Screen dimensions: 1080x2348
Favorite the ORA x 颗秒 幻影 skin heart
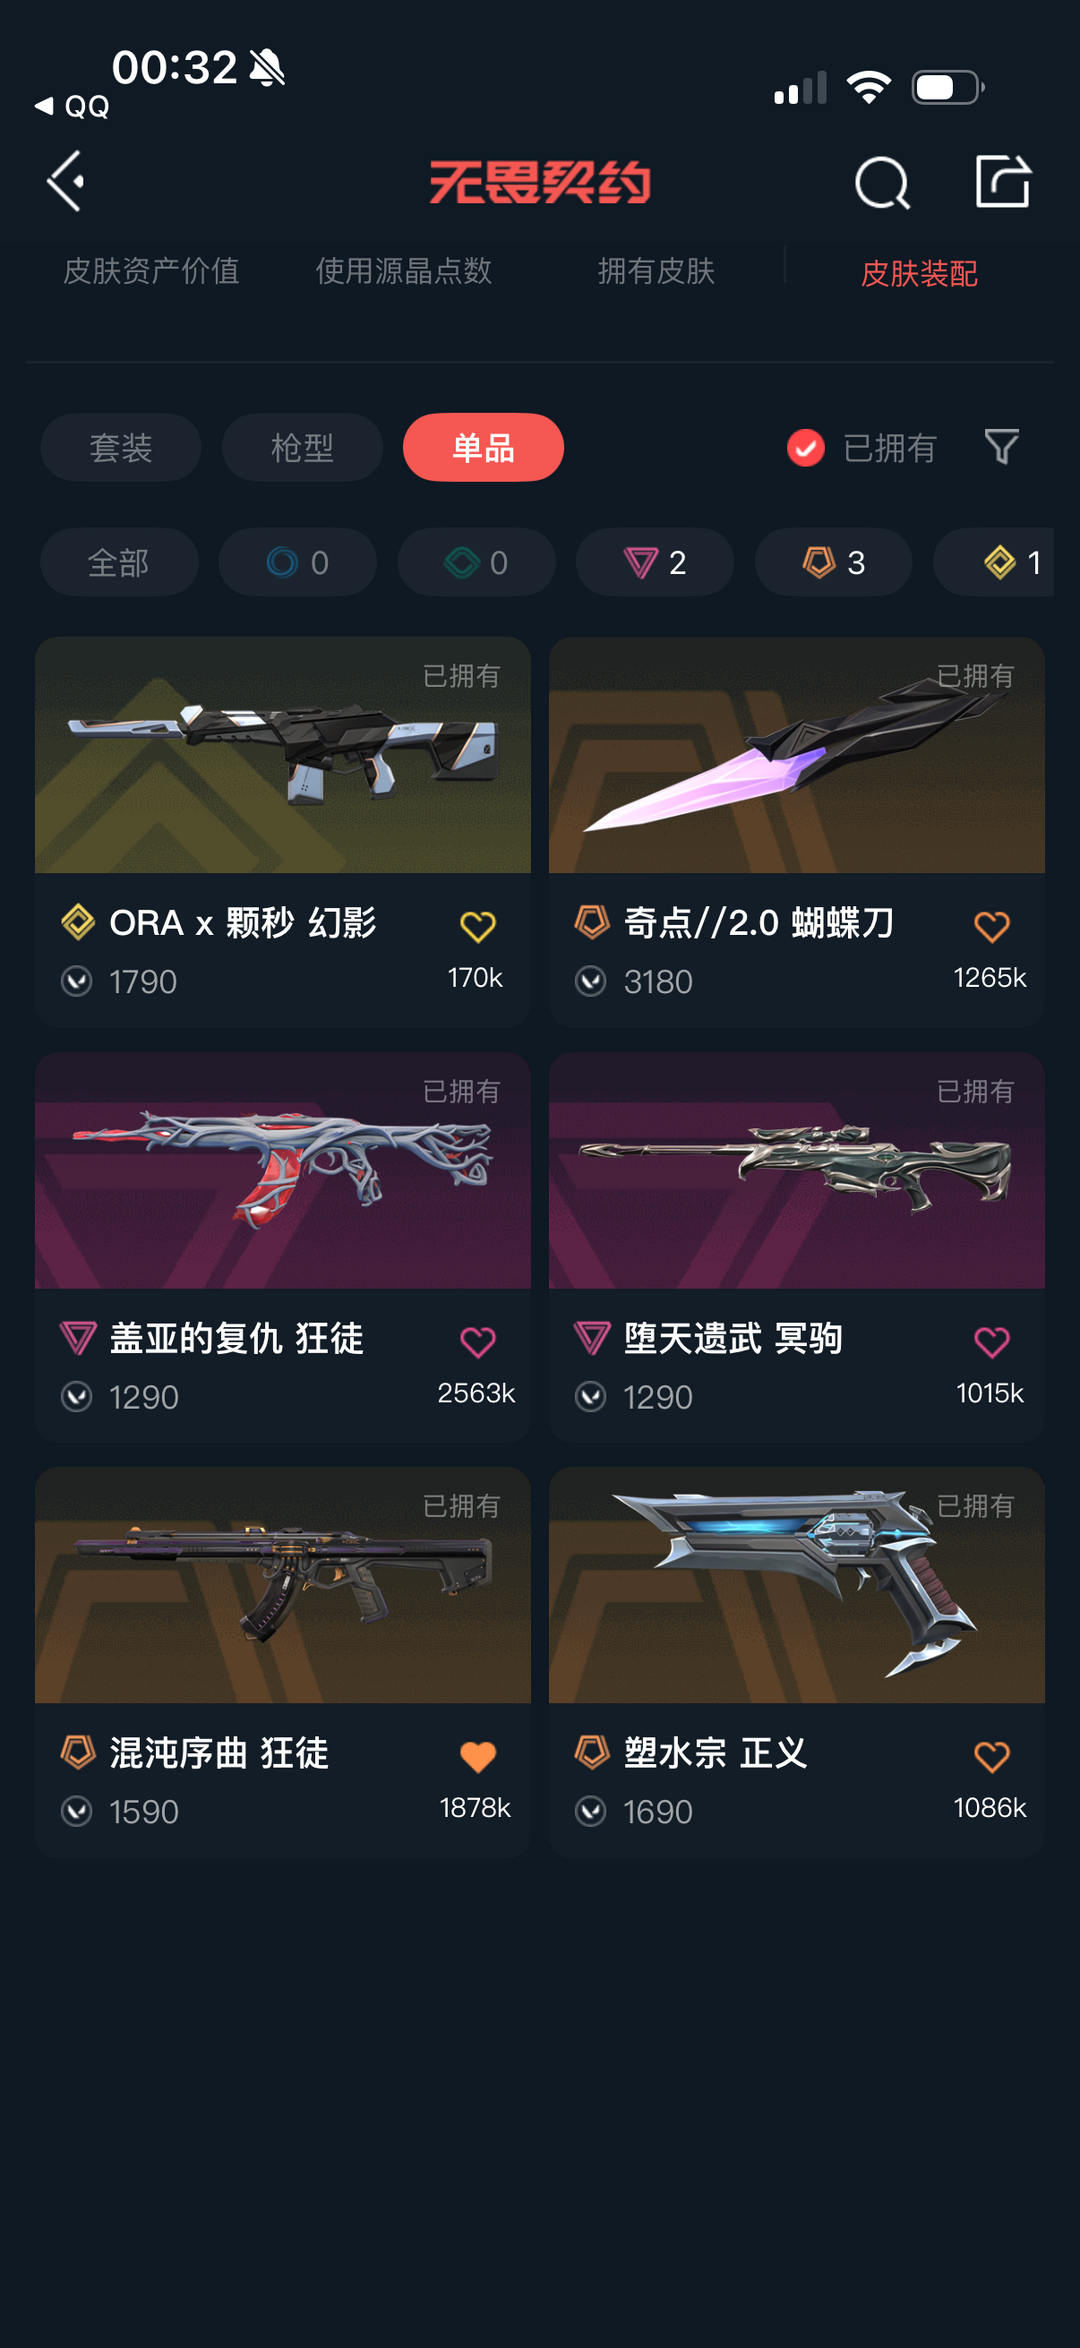[x=478, y=927]
